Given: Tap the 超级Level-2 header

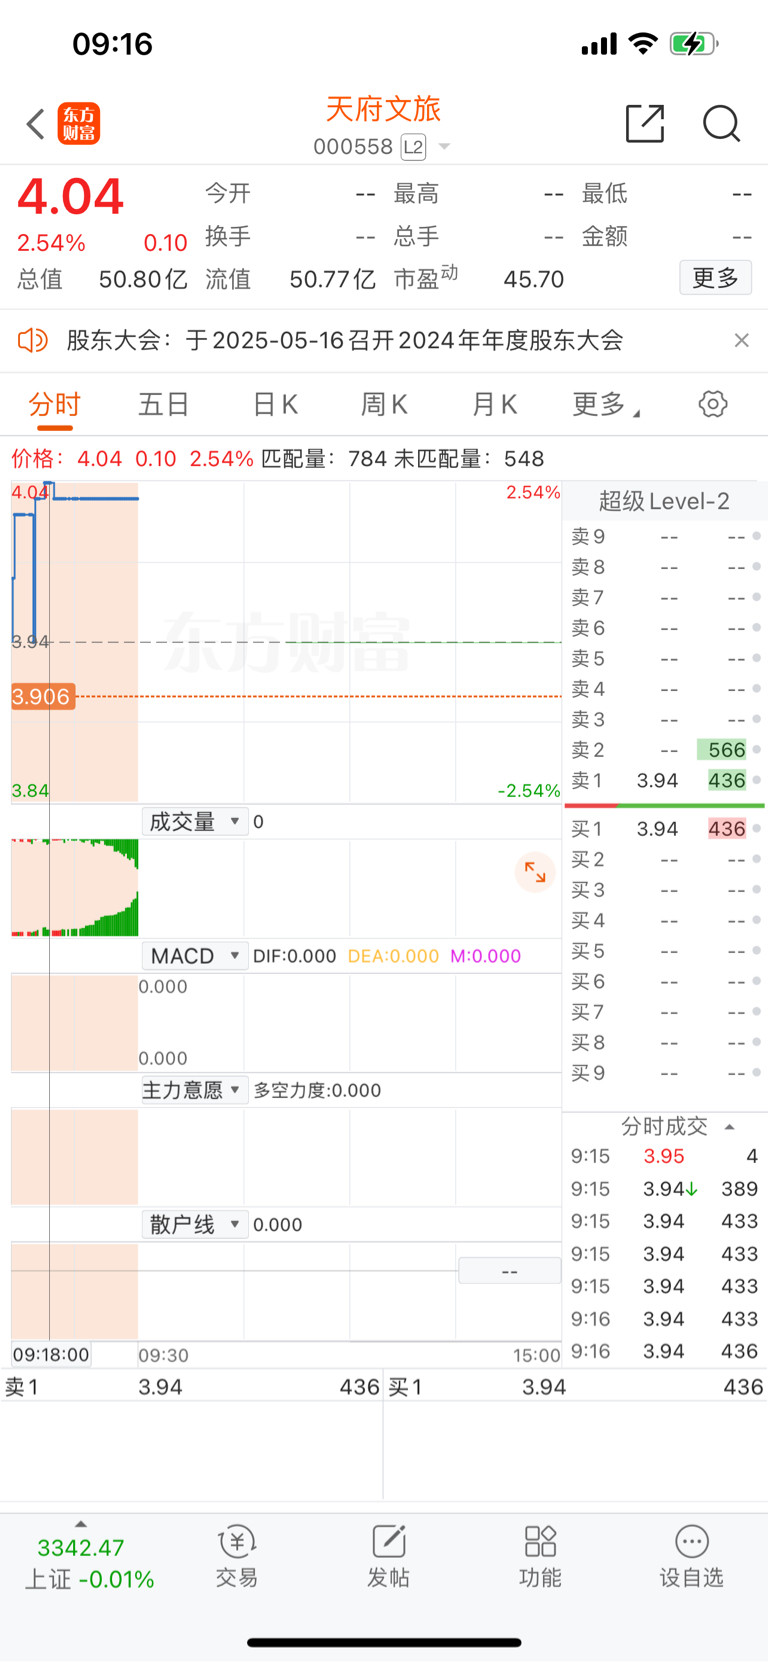Looking at the screenshot, I should pyautogui.click(x=664, y=501).
